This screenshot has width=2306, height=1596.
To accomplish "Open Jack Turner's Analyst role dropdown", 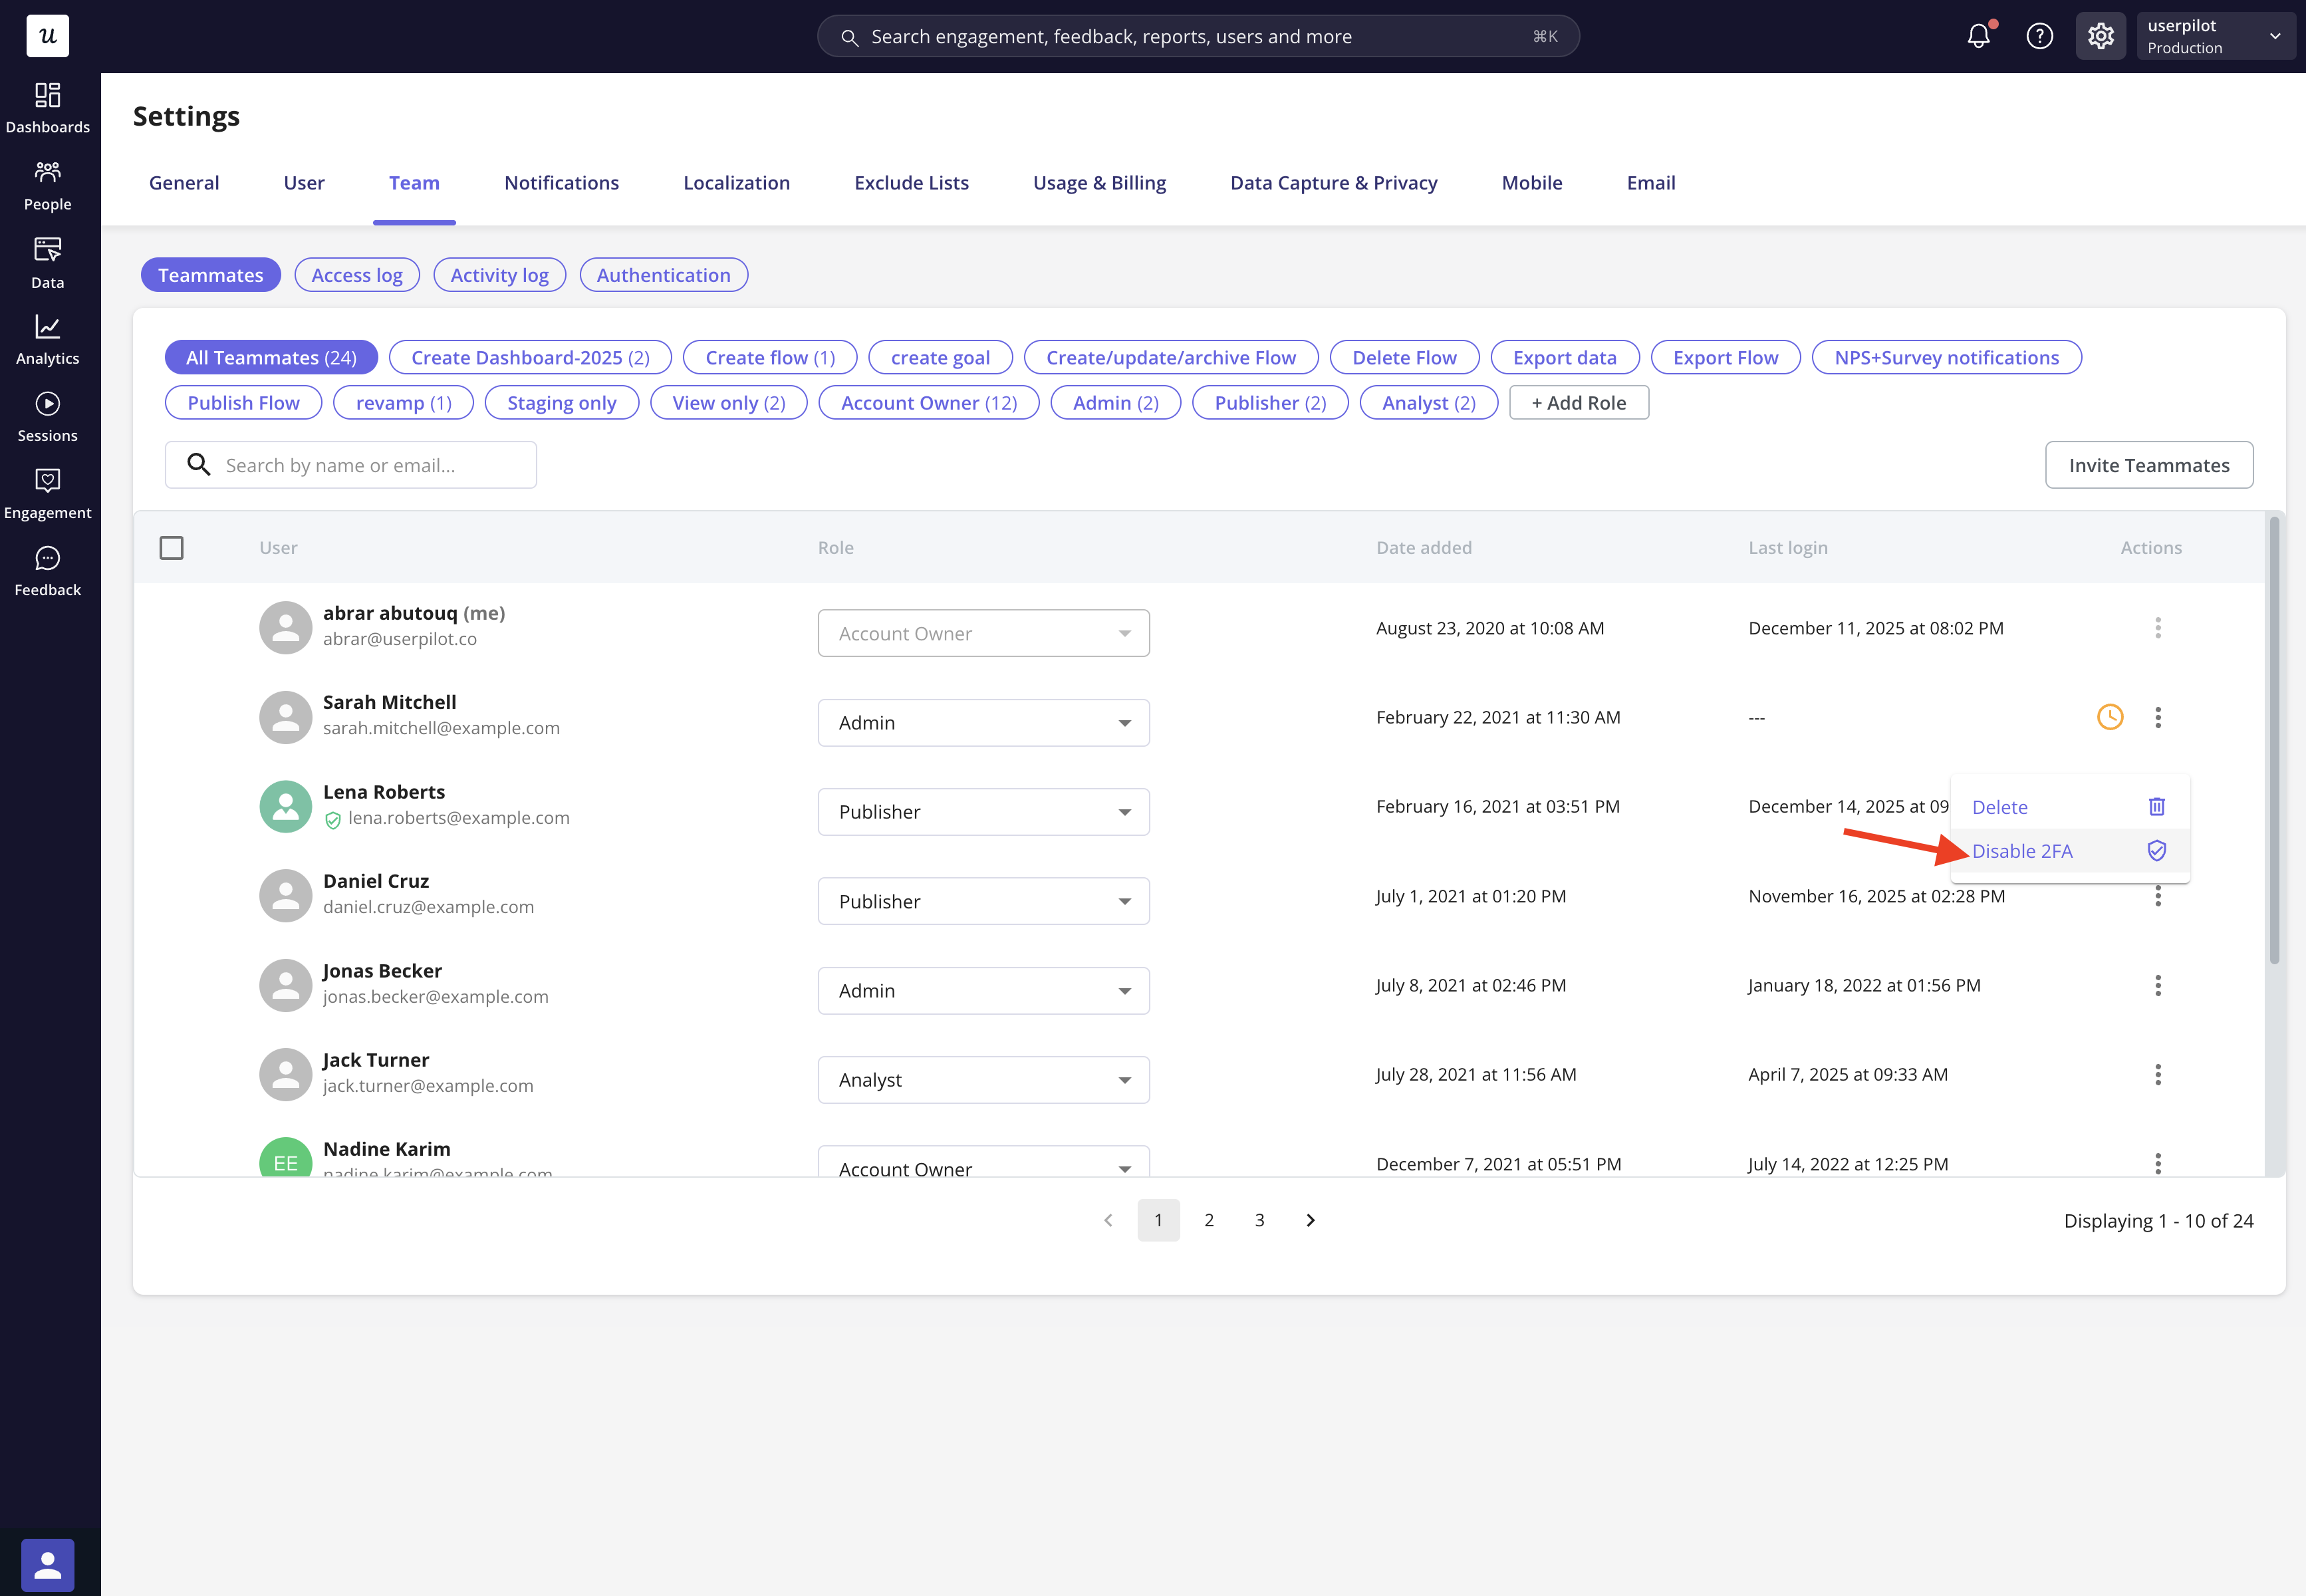I will pyautogui.click(x=983, y=1080).
